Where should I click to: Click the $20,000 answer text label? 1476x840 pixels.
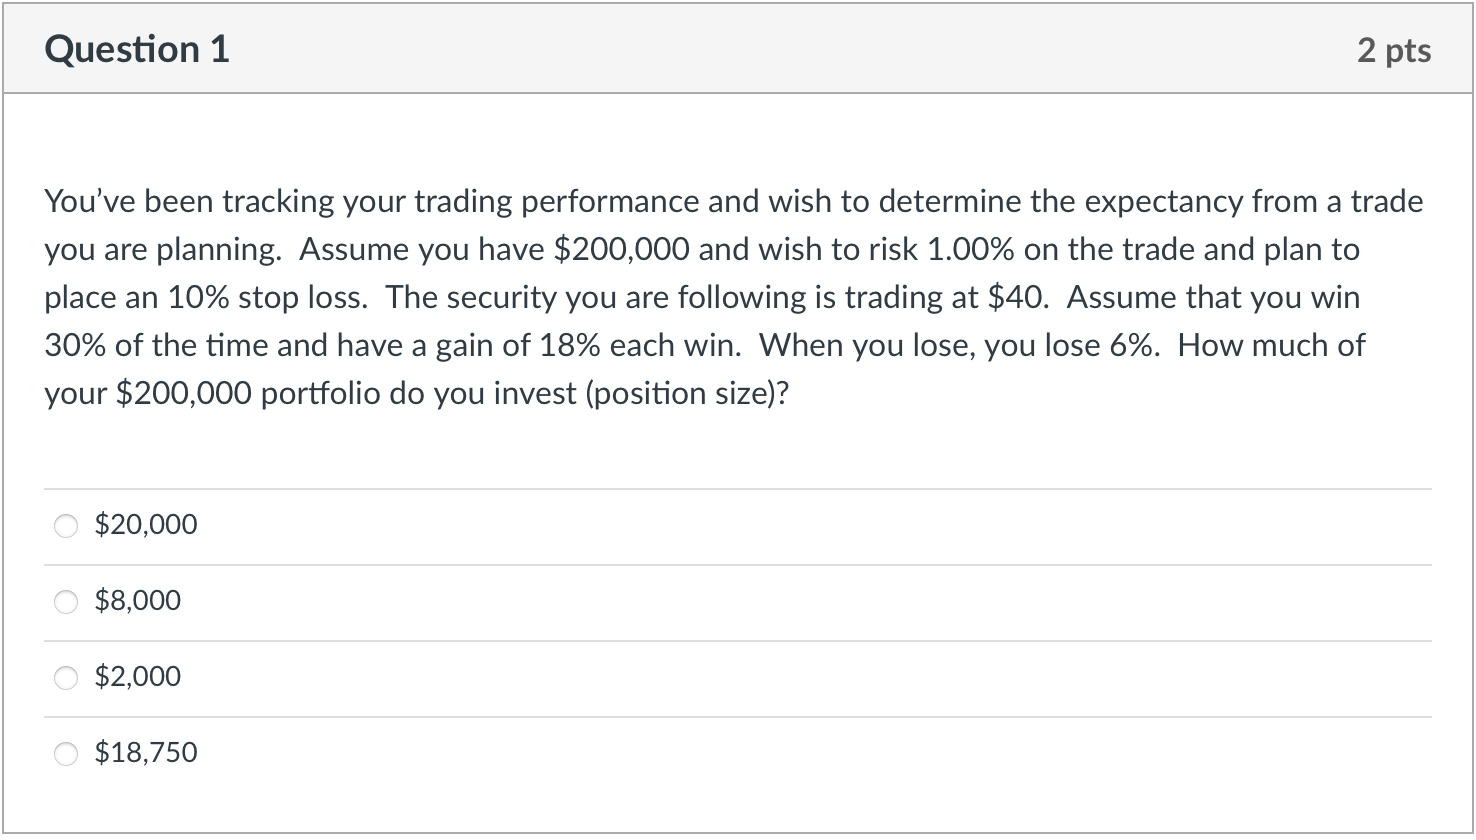coord(146,523)
